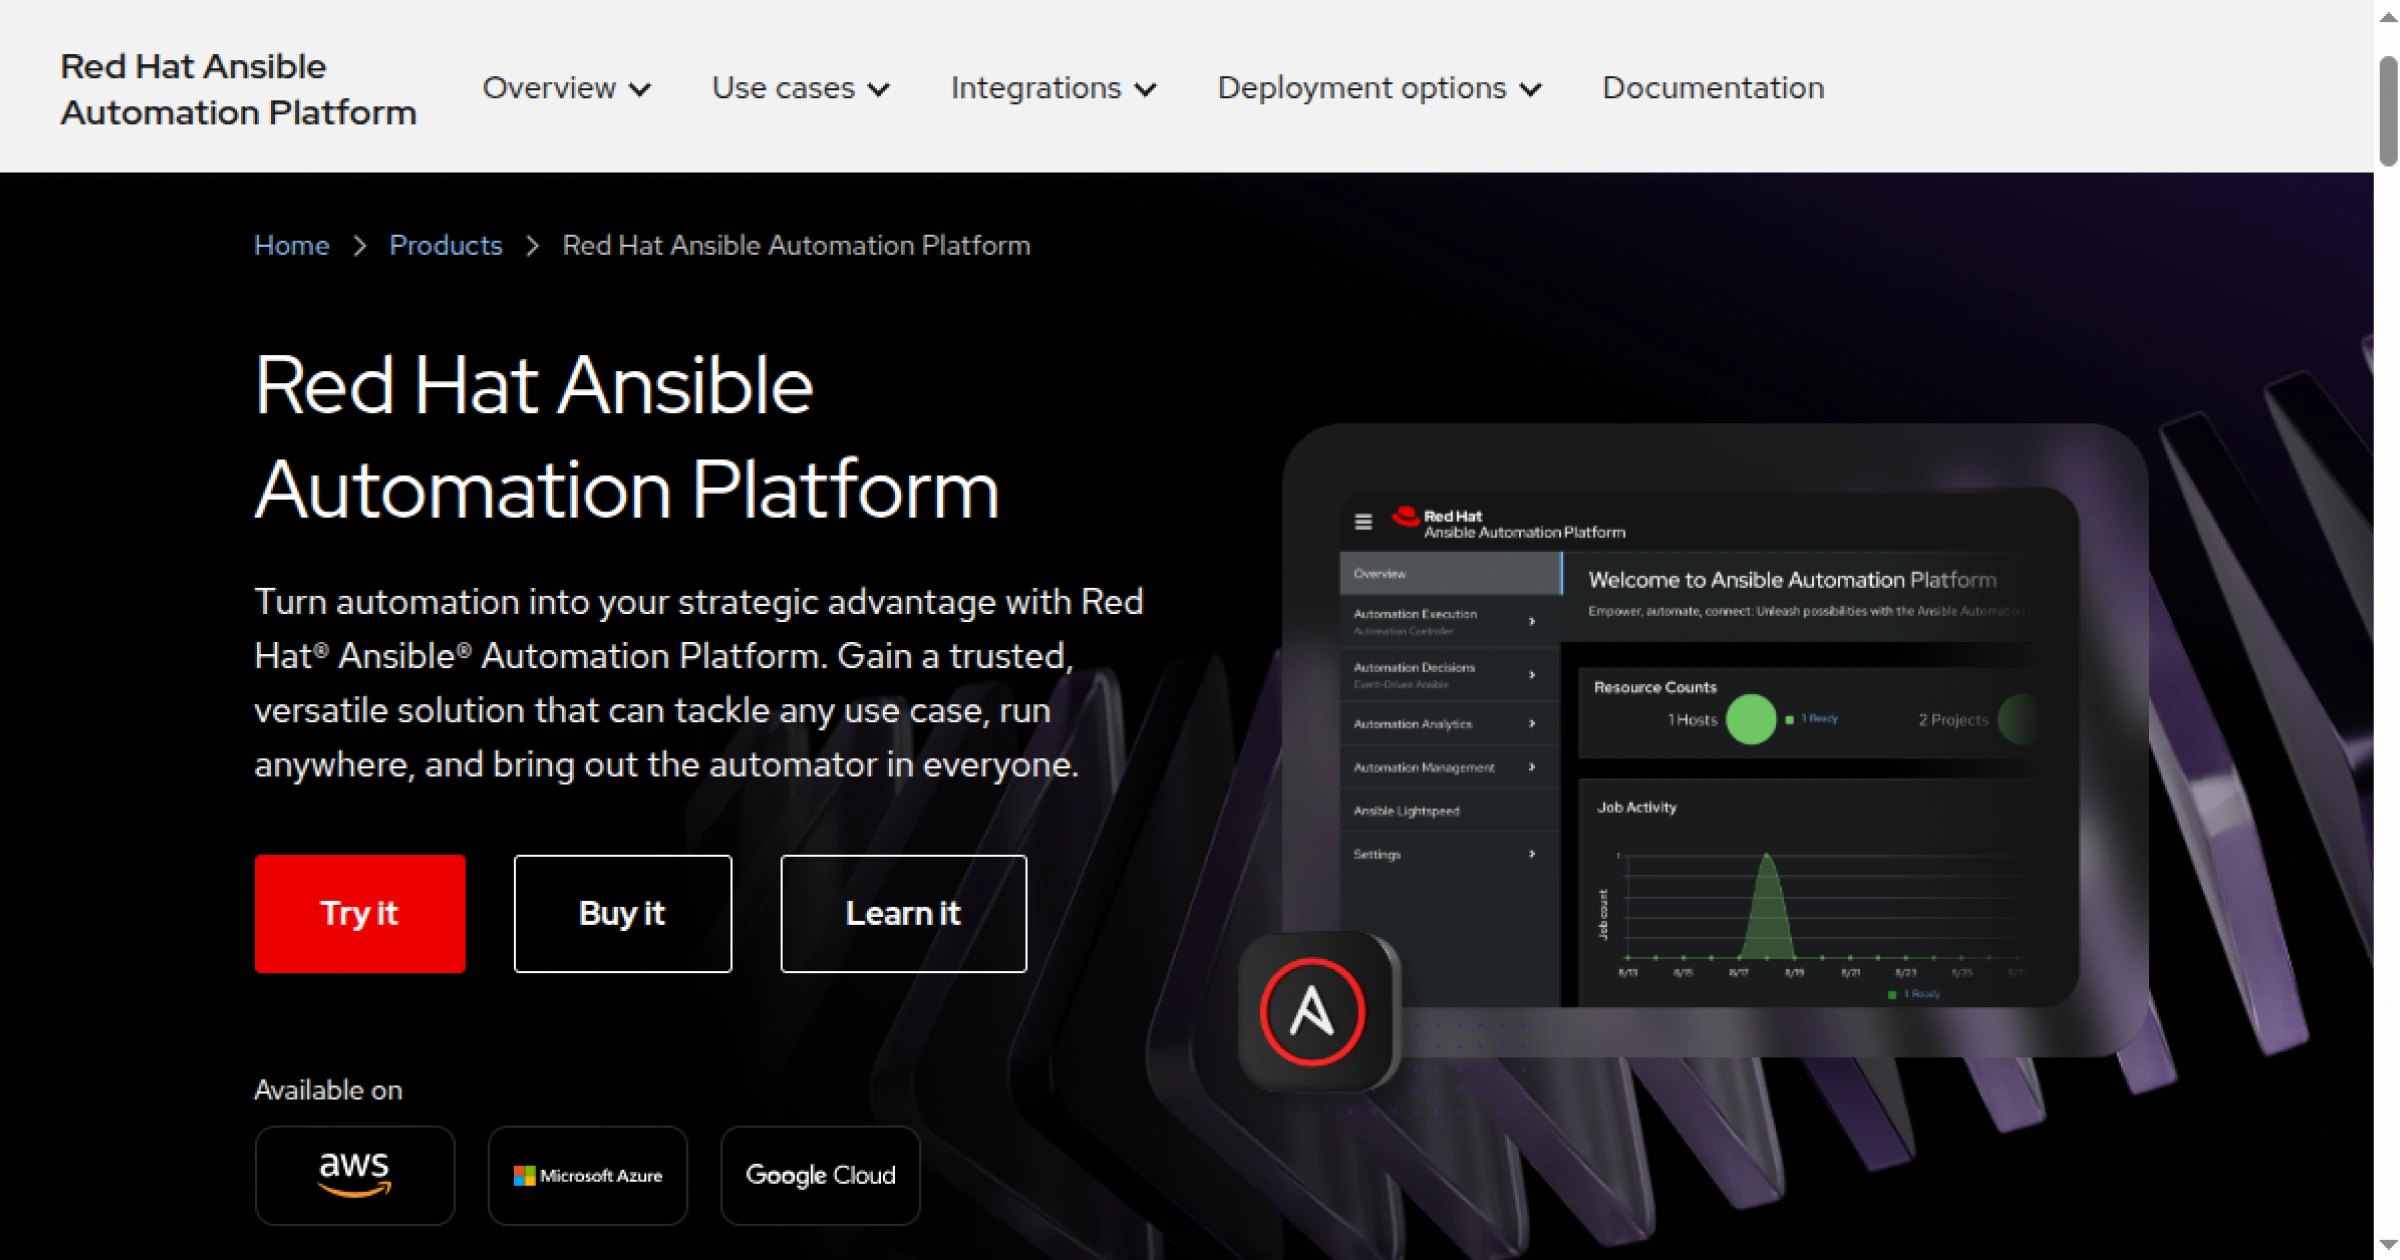Click the AWS logo card
Screen dimensions: 2400x1260
click(355, 1175)
